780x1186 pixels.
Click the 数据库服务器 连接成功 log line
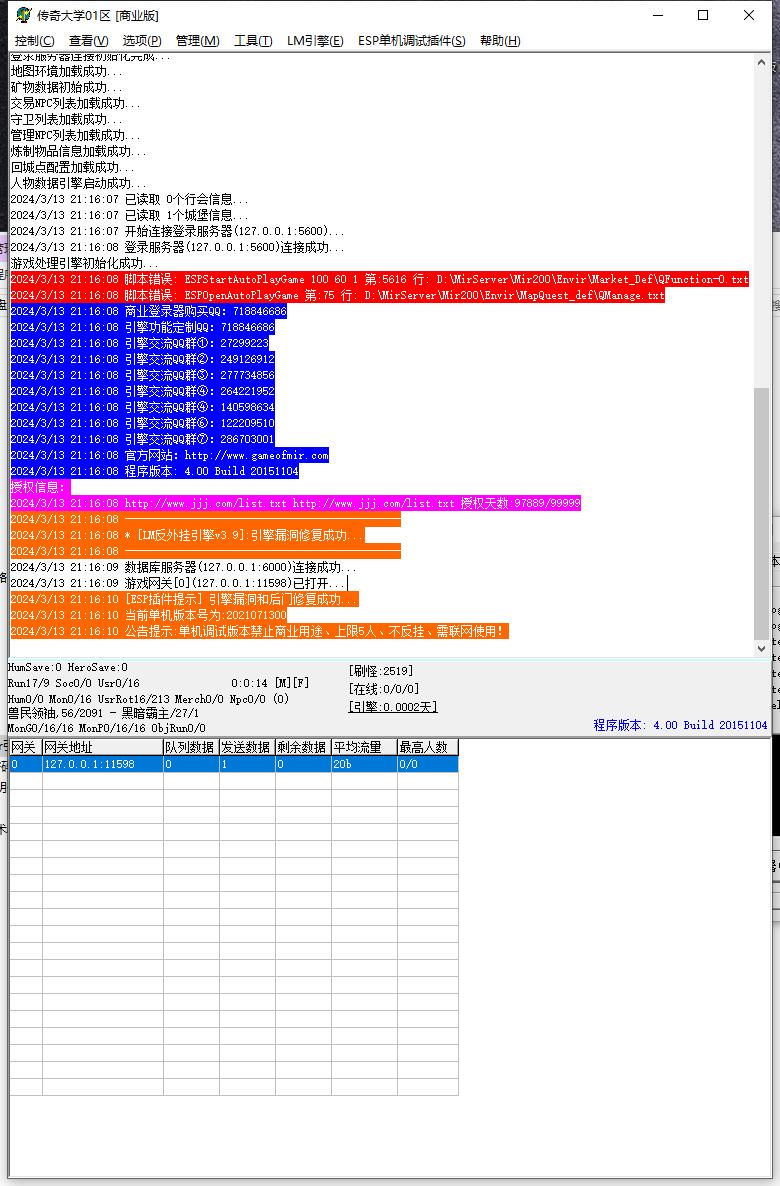point(183,567)
